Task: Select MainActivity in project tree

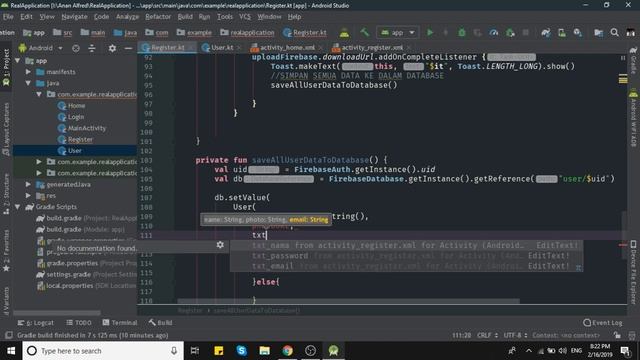Action: 87,128
